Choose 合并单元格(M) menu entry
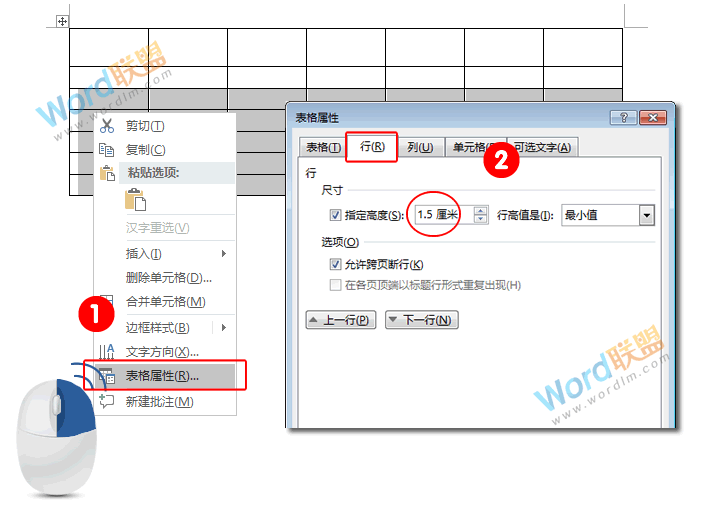This screenshot has width=710, height=512. point(165,301)
